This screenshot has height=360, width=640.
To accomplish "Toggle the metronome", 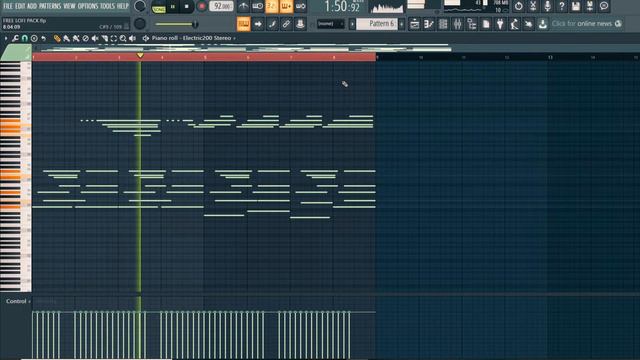I will click(x=244, y=6).
